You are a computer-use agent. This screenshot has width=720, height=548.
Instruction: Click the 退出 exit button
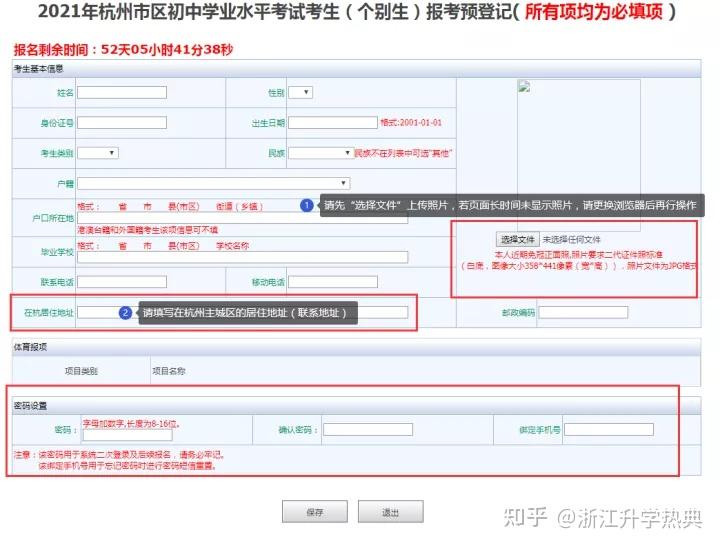point(390,512)
